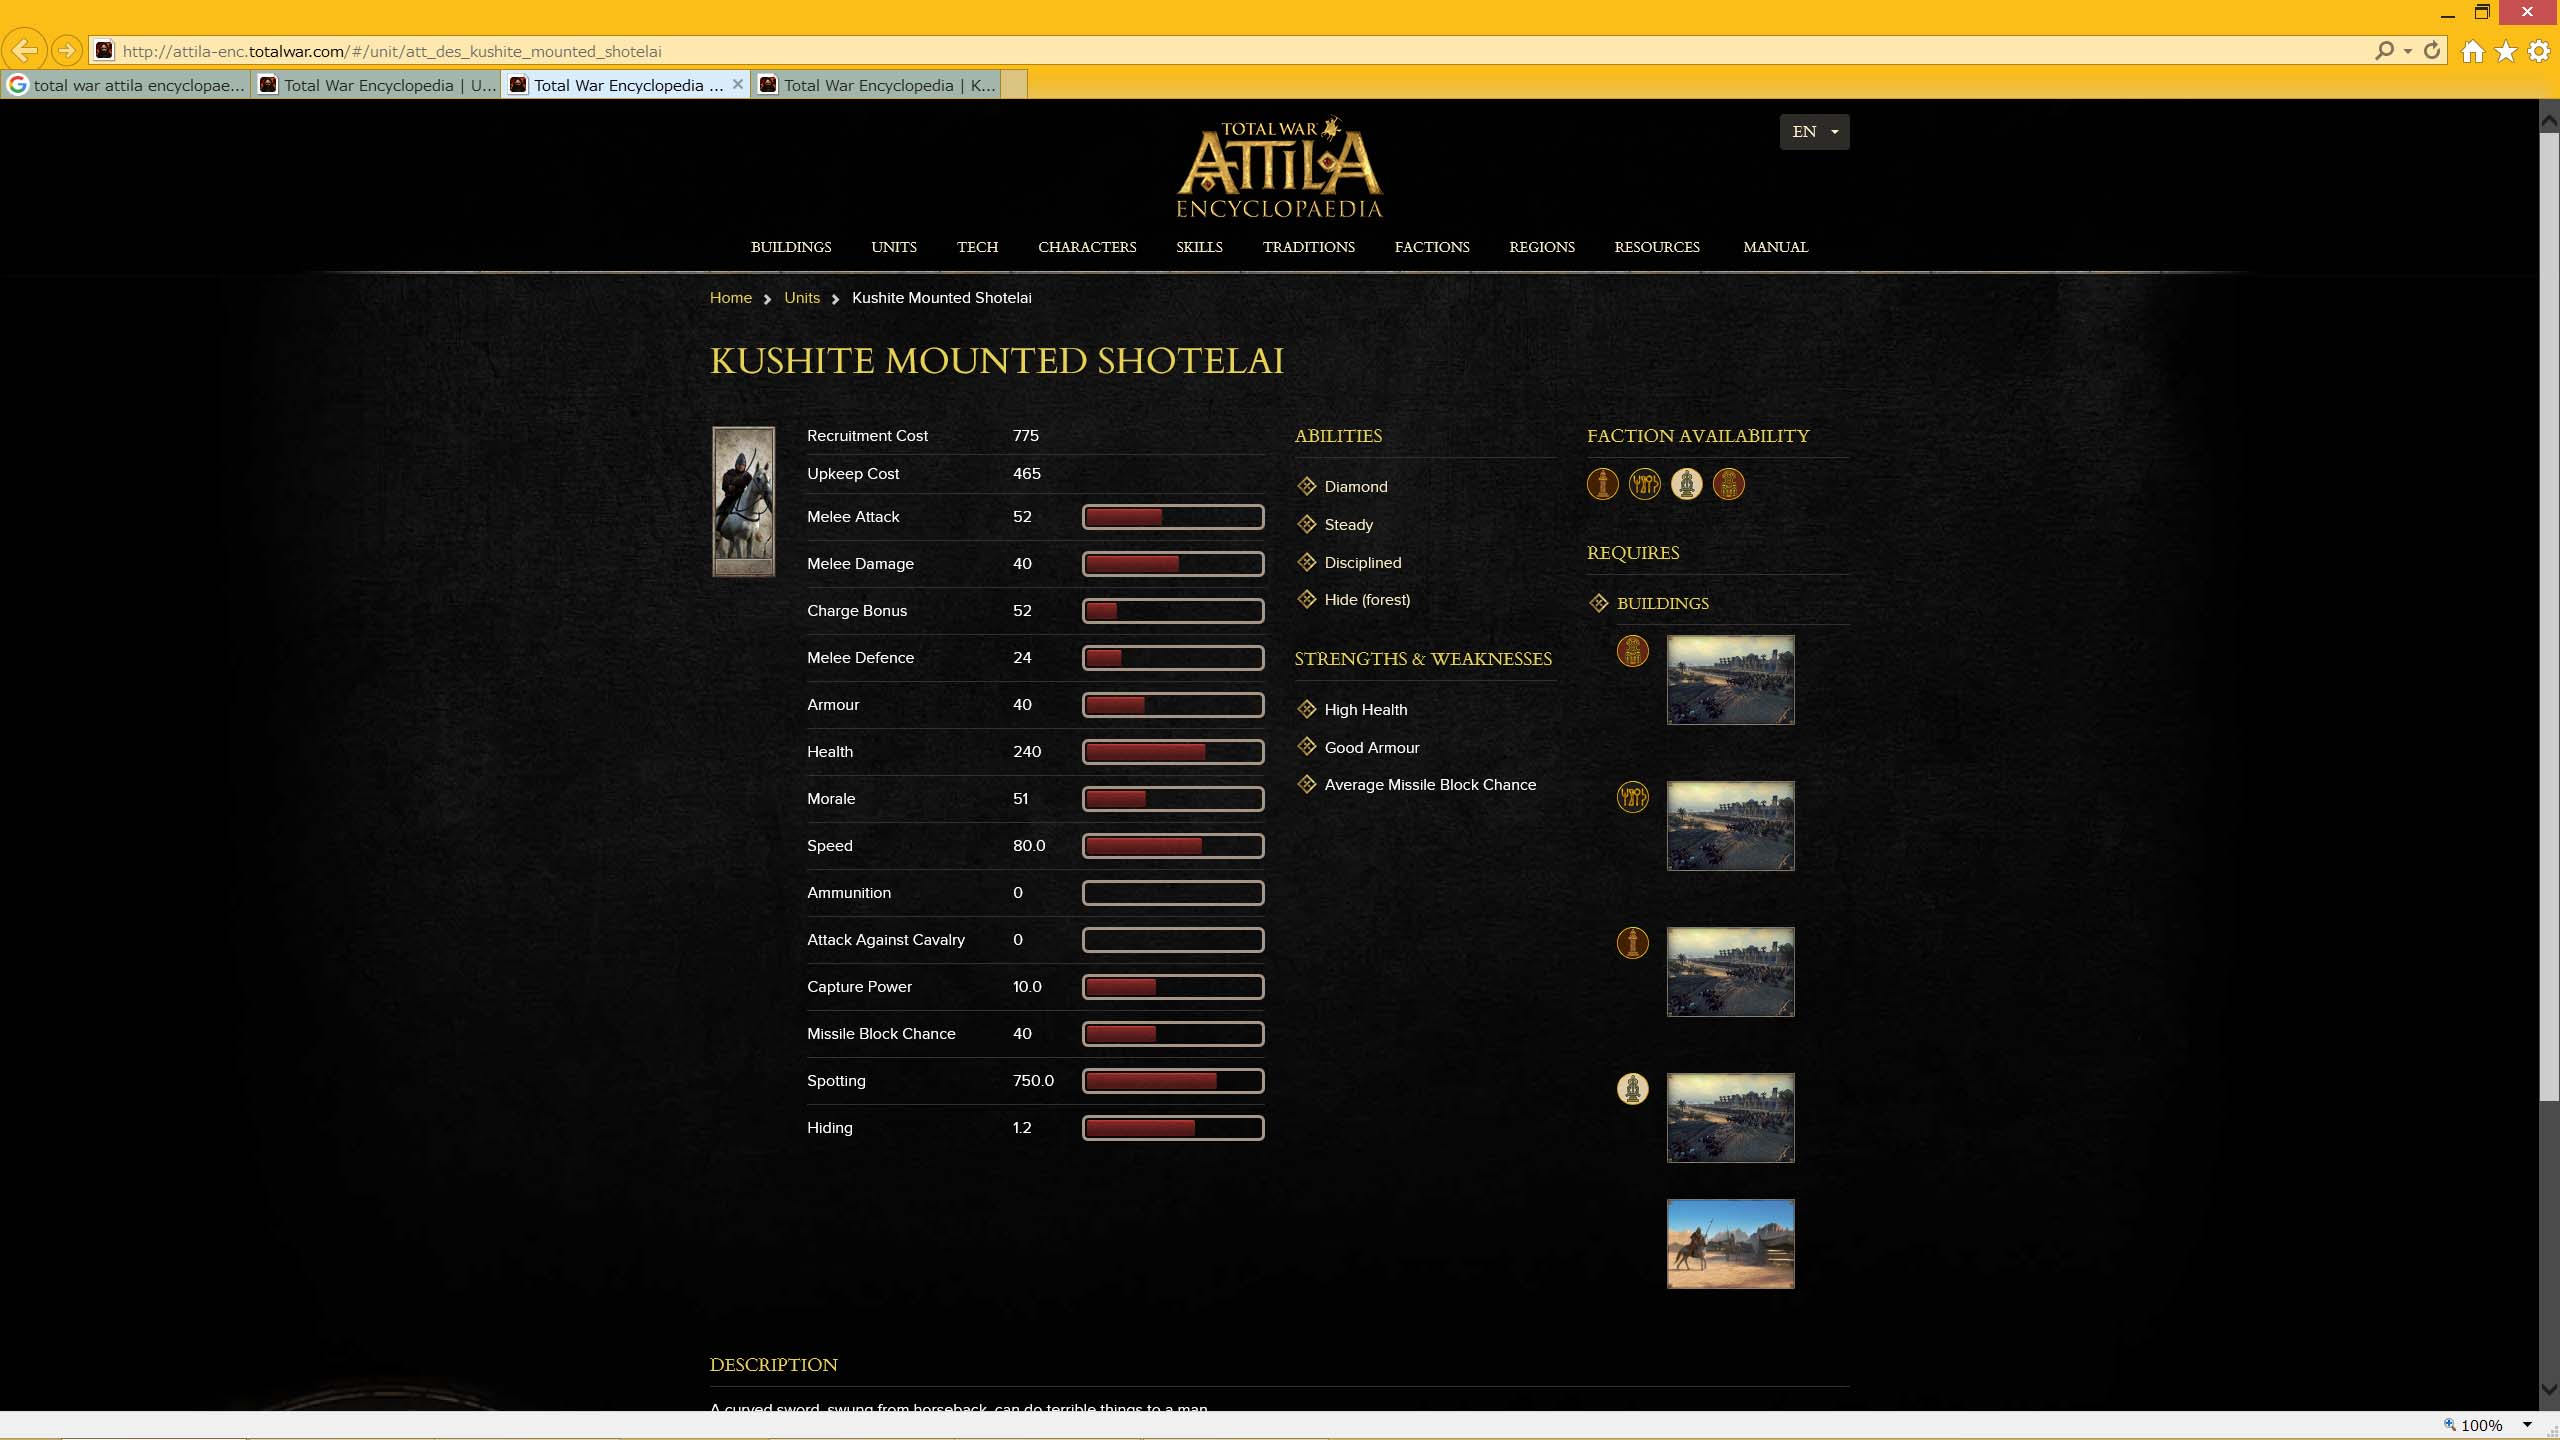Image resolution: width=2560 pixels, height=1440 pixels.
Task: Open the MANUAL navigation menu
Action: pos(1775,247)
